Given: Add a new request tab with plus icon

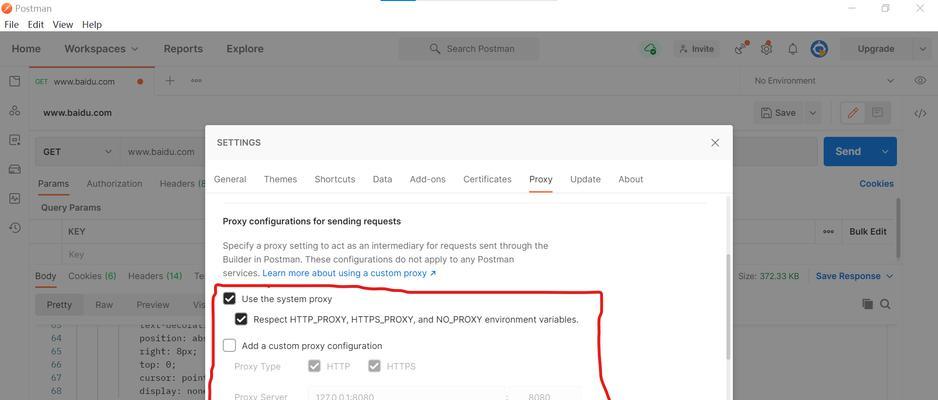Looking at the screenshot, I should click(170, 81).
